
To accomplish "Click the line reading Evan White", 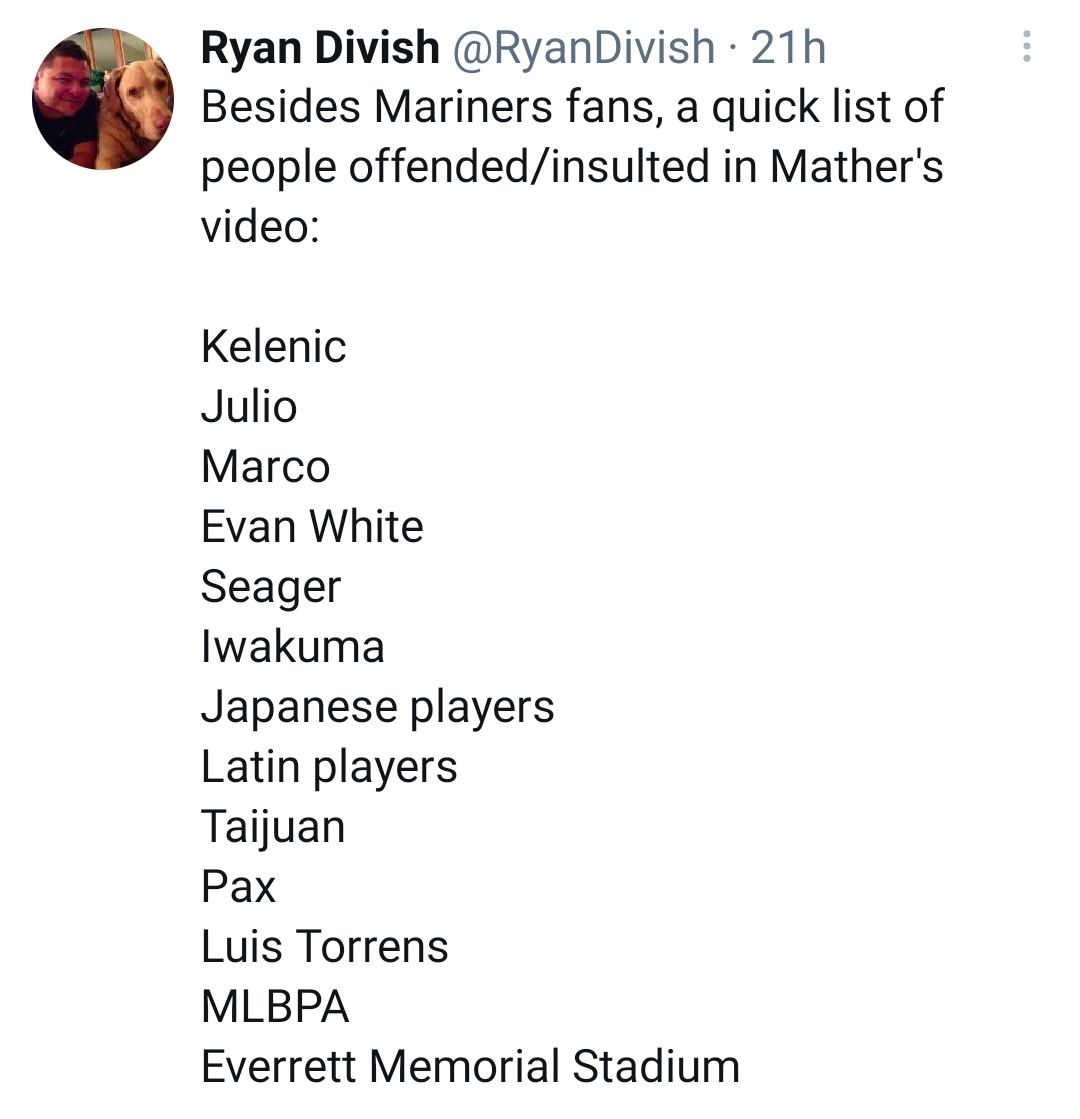I will coord(312,526).
